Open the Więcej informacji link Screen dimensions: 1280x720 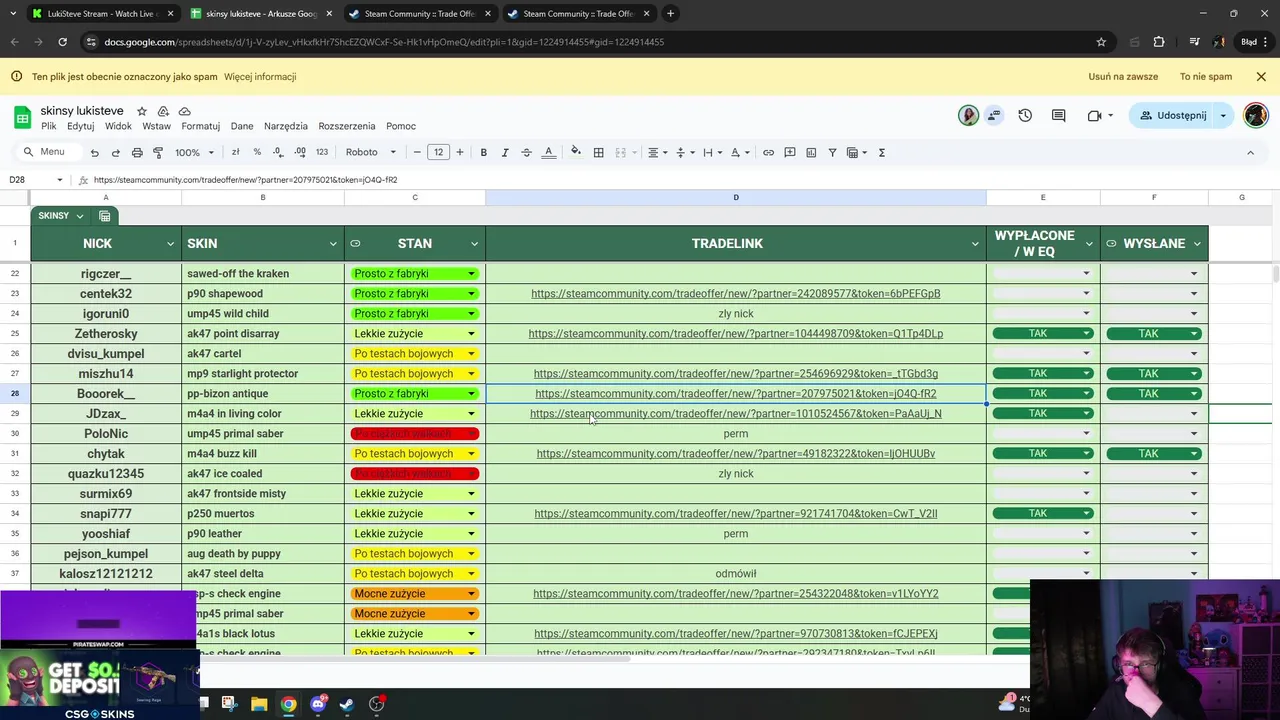pyautogui.click(x=260, y=77)
